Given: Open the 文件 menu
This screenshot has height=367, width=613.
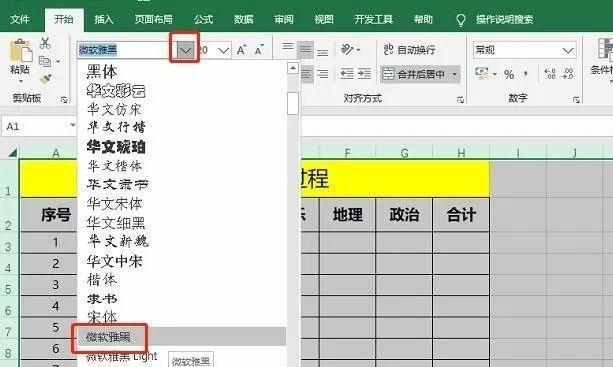Looking at the screenshot, I should [x=20, y=19].
